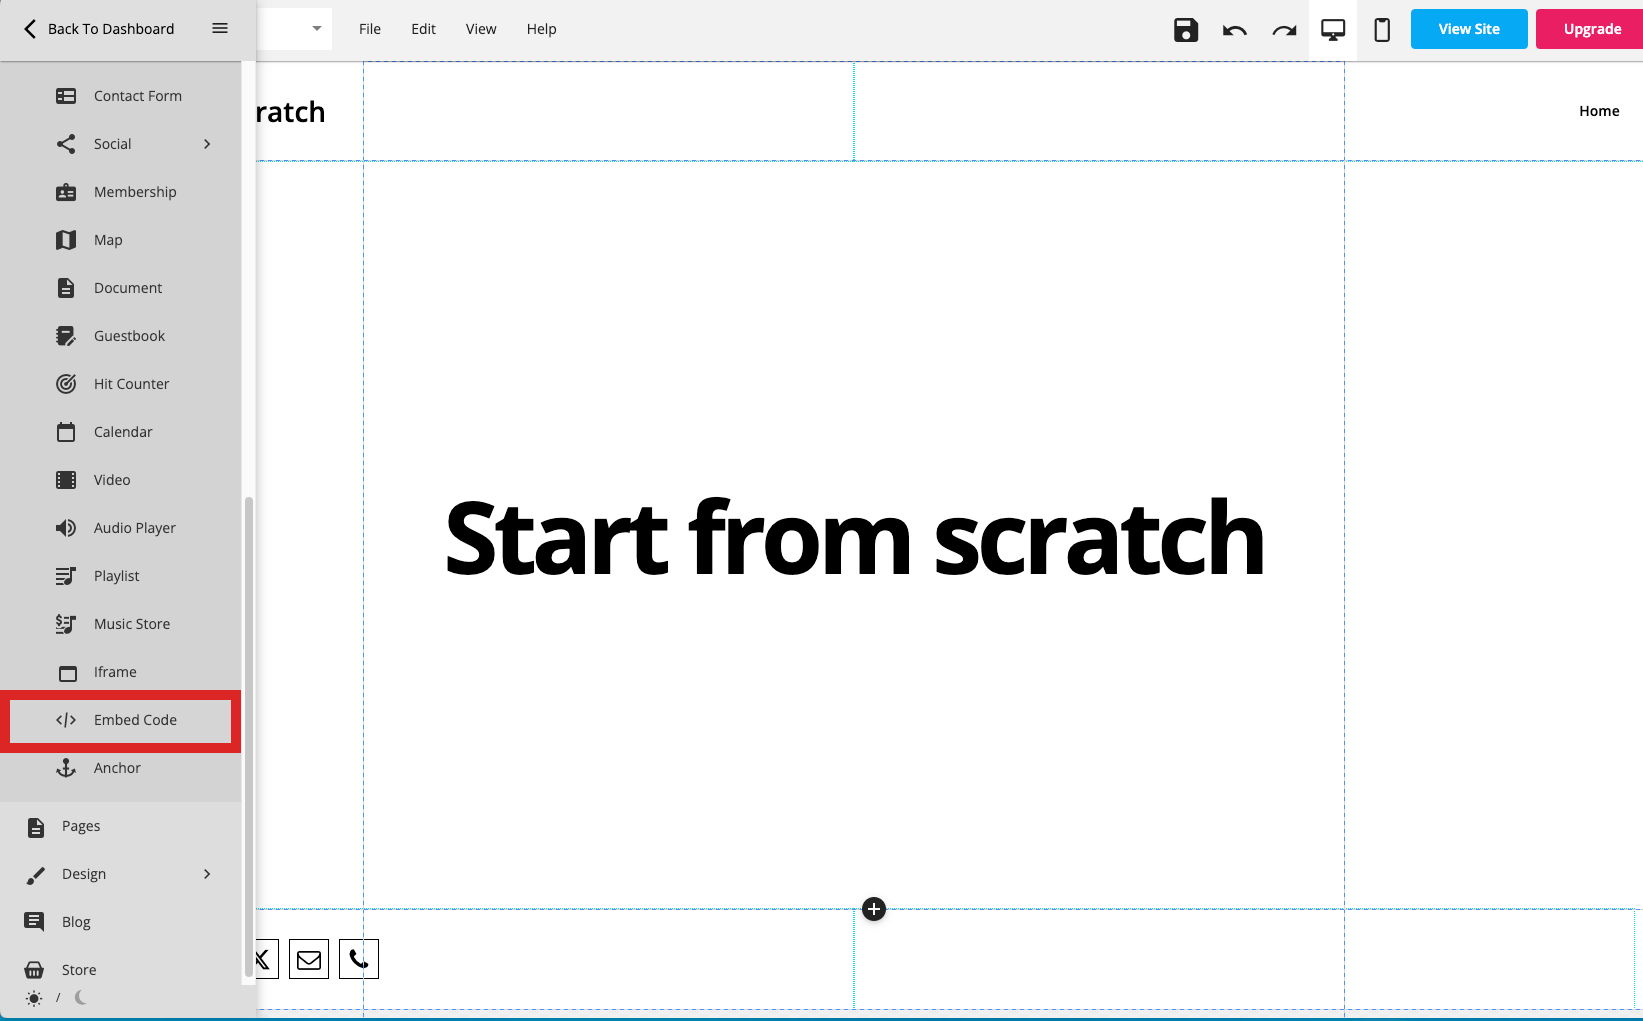The width and height of the screenshot is (1643, 1021).
Task: Open the File menu
Action: [x=370, y=29]
